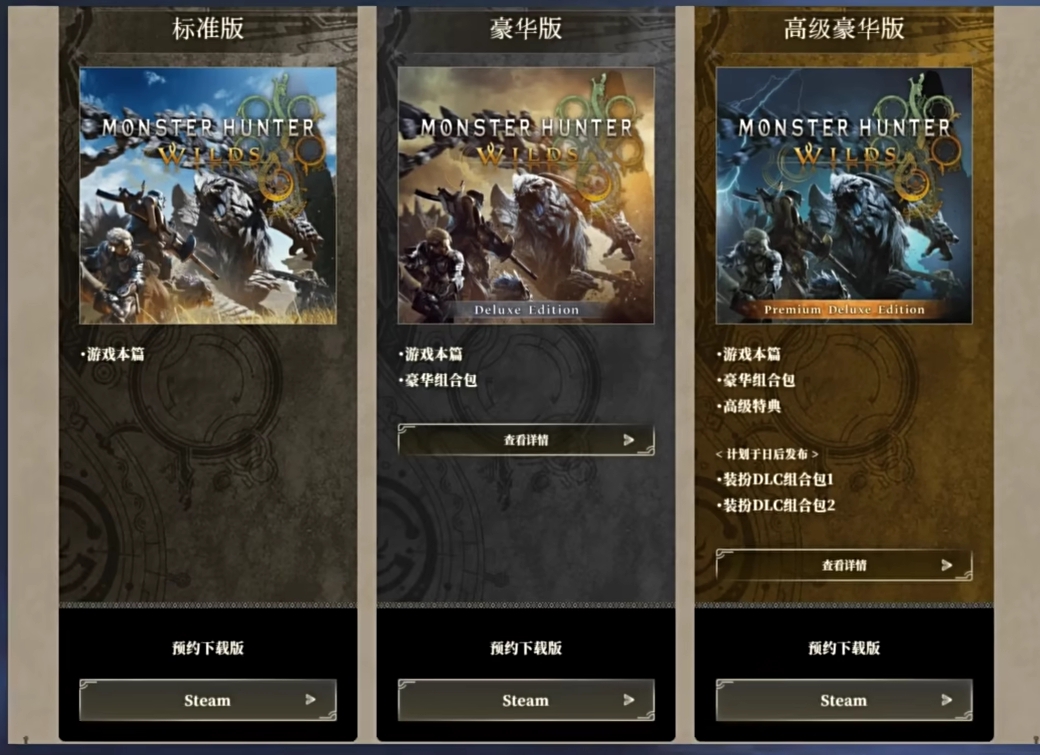Open the 高级豪华版 Steam pre-order button
The image size is (1040, 755).
[x=844, y=700]
